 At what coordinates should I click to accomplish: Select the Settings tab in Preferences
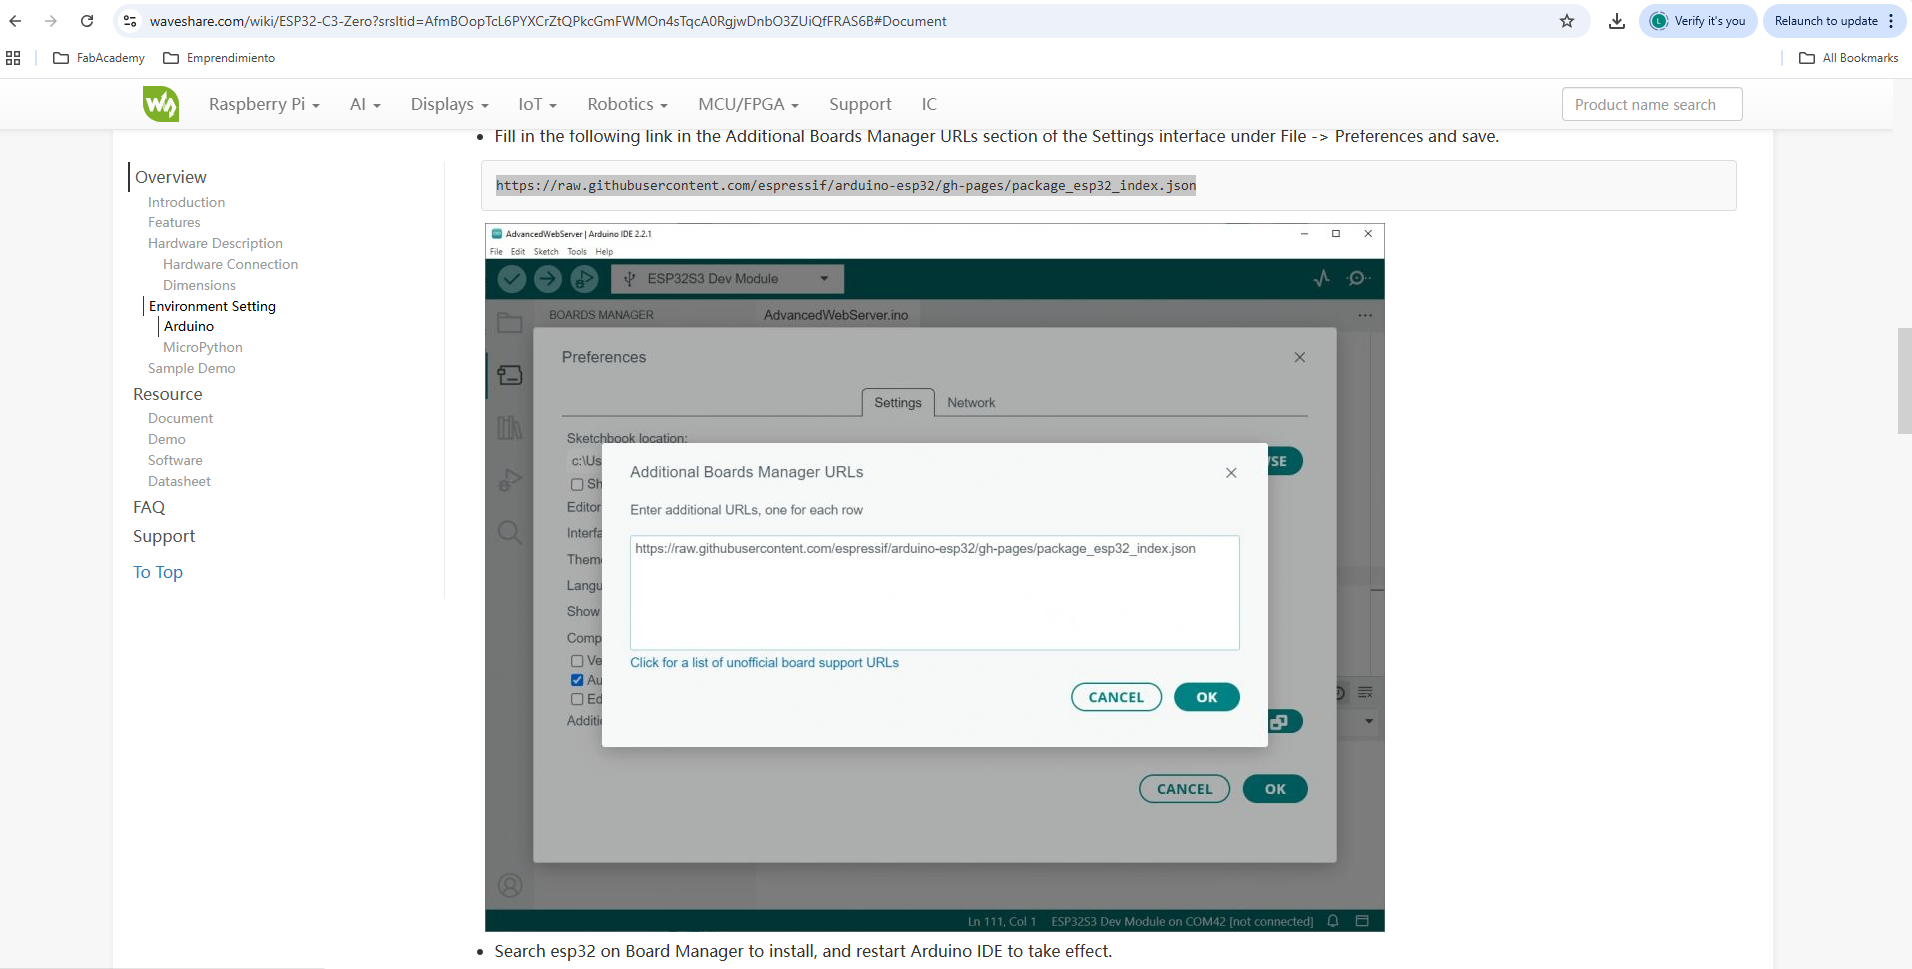tap(898, 403)
